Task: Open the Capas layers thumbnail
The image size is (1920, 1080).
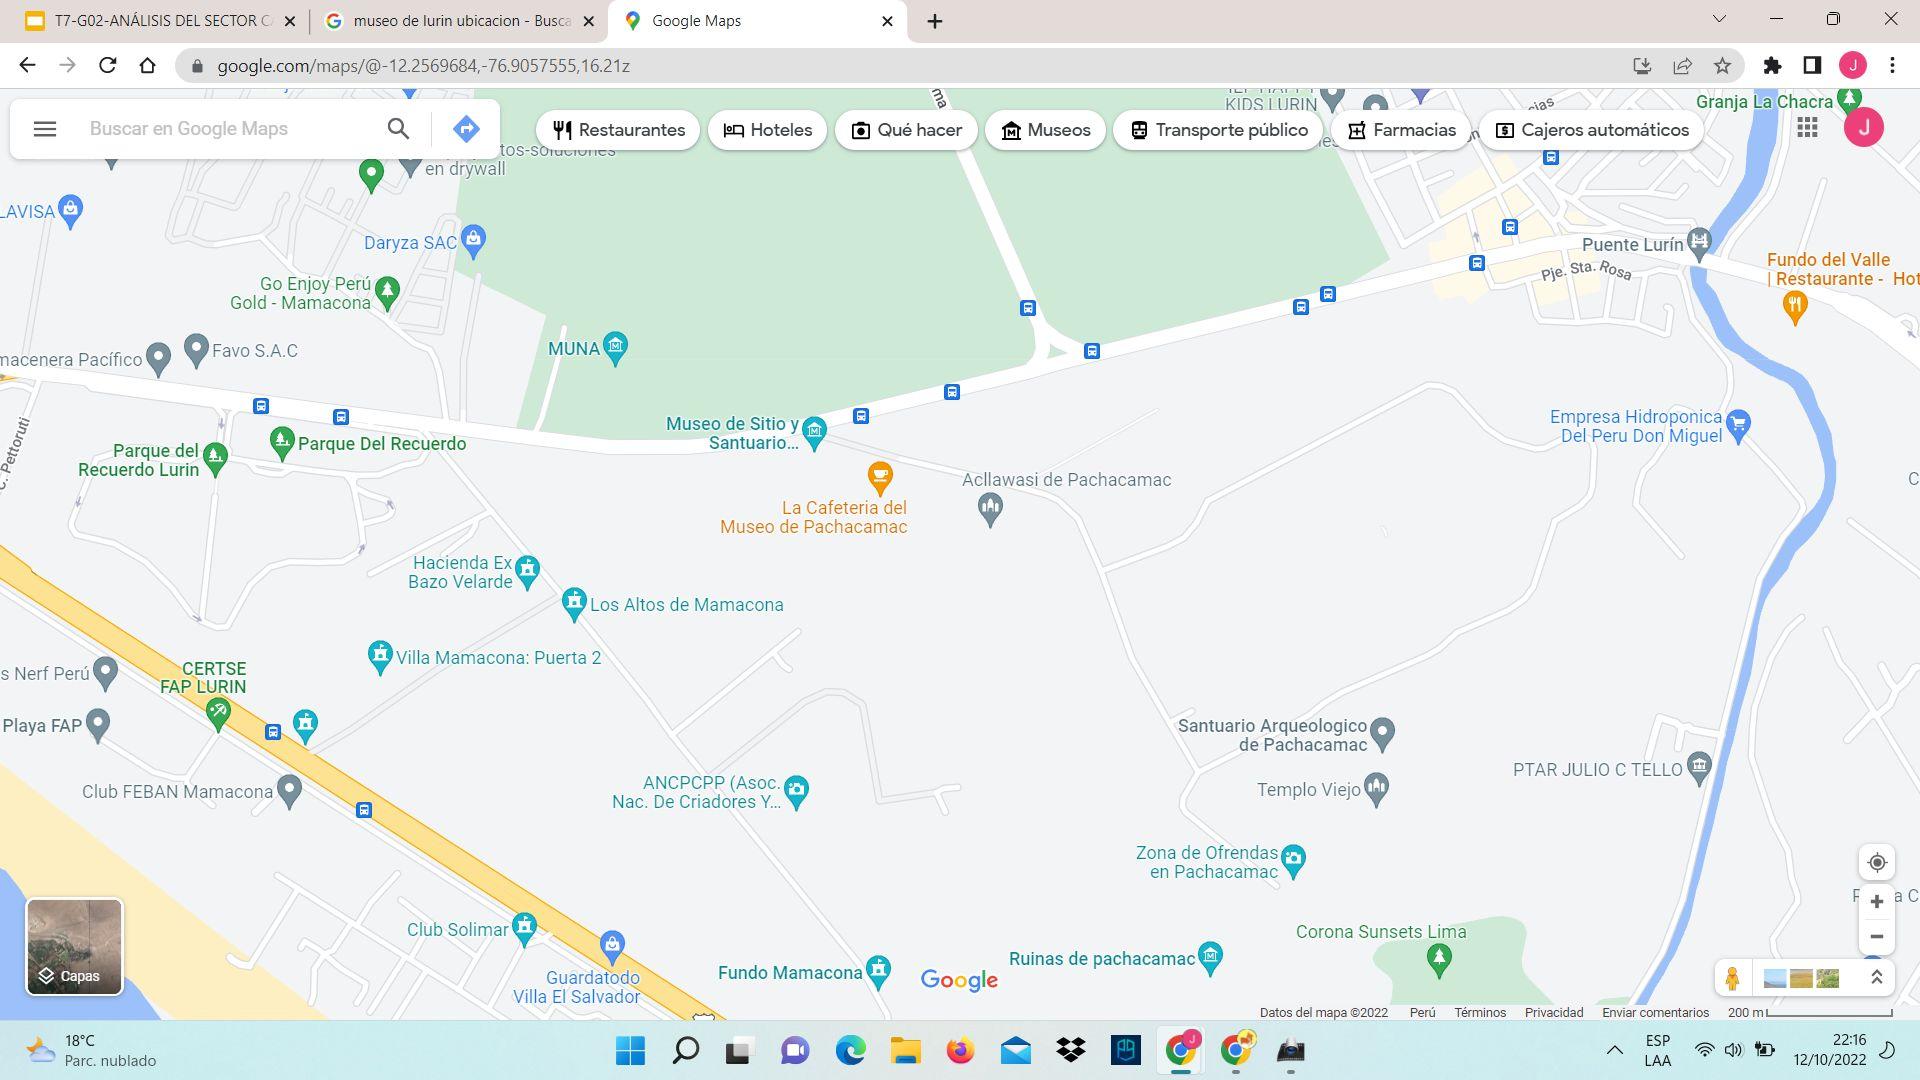Action: (x=75, y=947)
